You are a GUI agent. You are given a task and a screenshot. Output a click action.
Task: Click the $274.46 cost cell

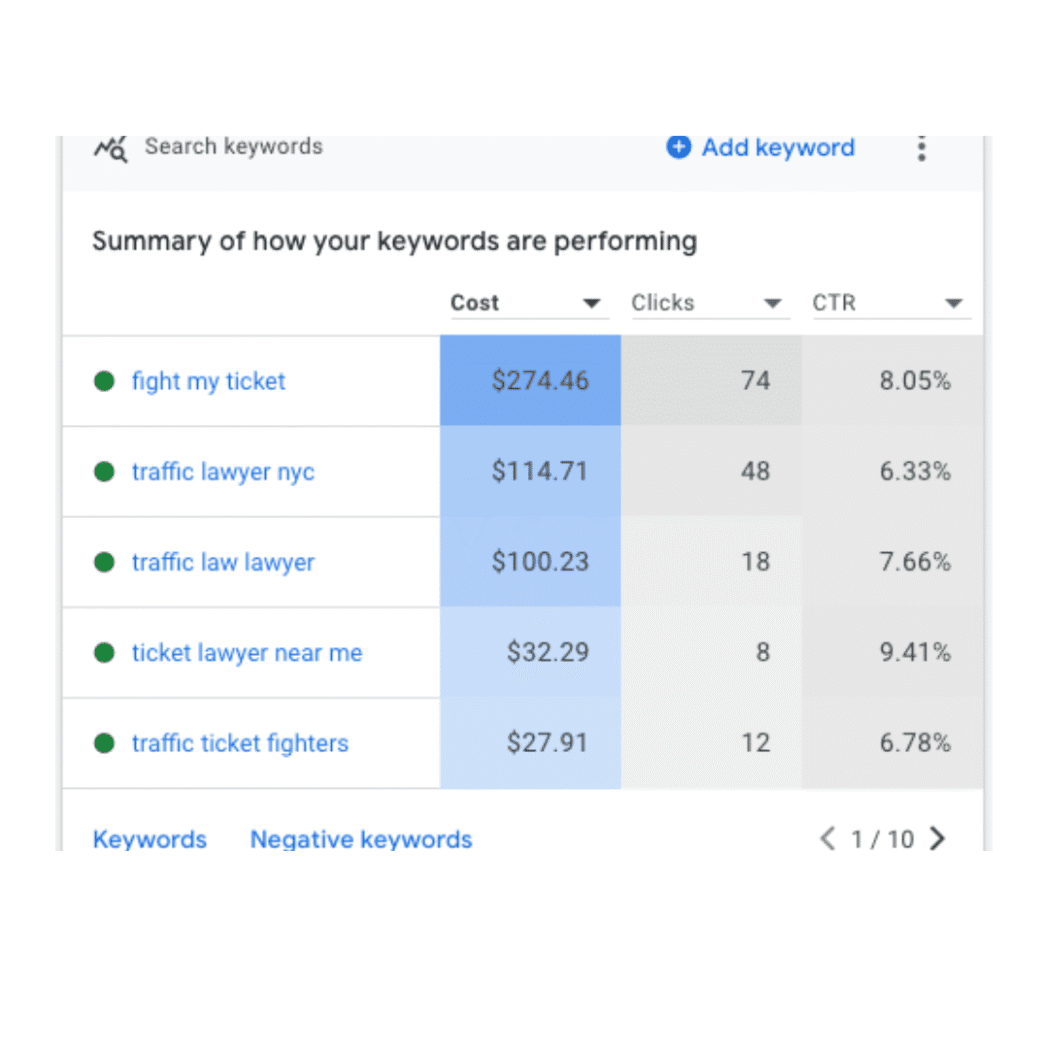530,381
